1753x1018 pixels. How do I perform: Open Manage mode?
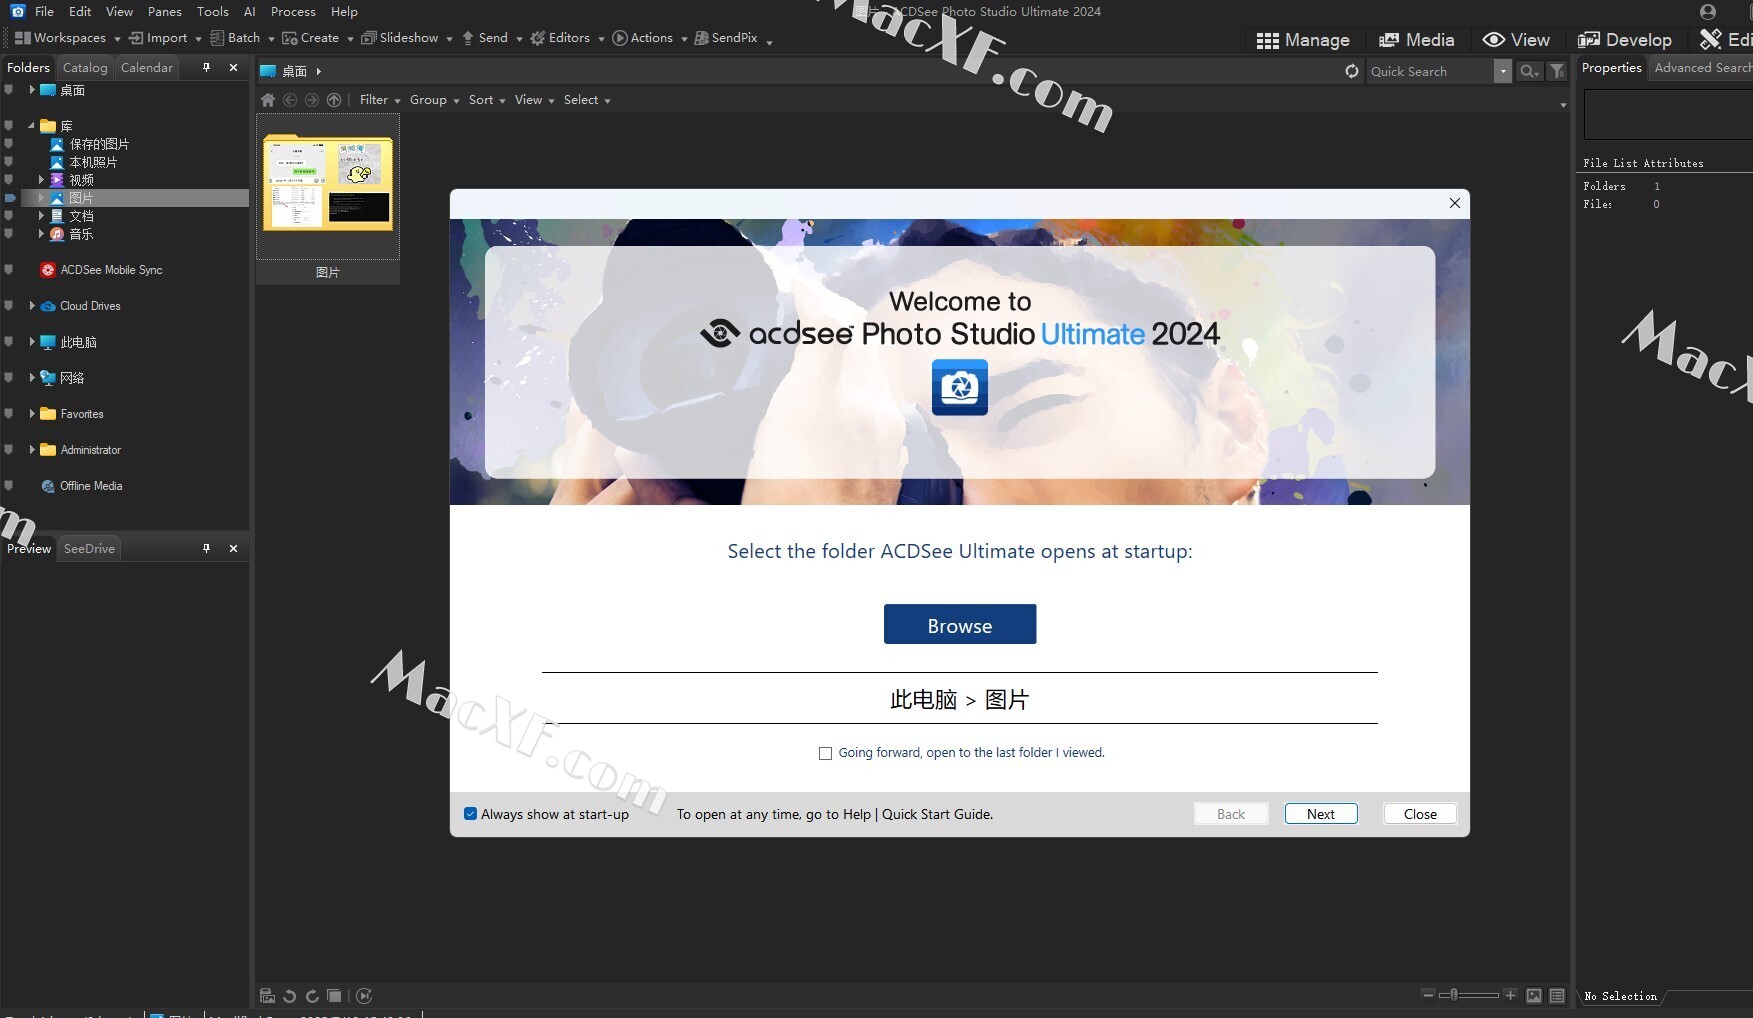(1303, 40)
